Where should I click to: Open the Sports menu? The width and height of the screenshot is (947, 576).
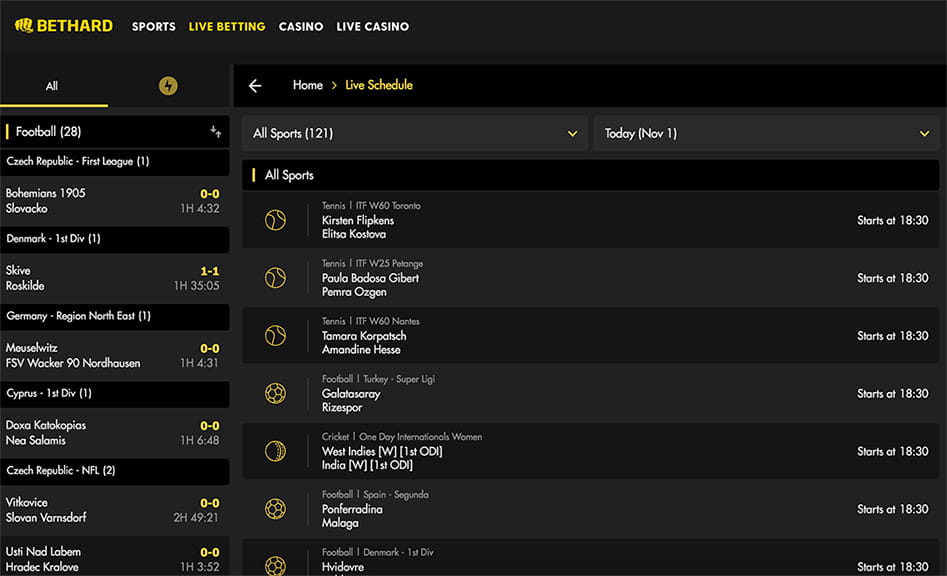click(153, 27)
